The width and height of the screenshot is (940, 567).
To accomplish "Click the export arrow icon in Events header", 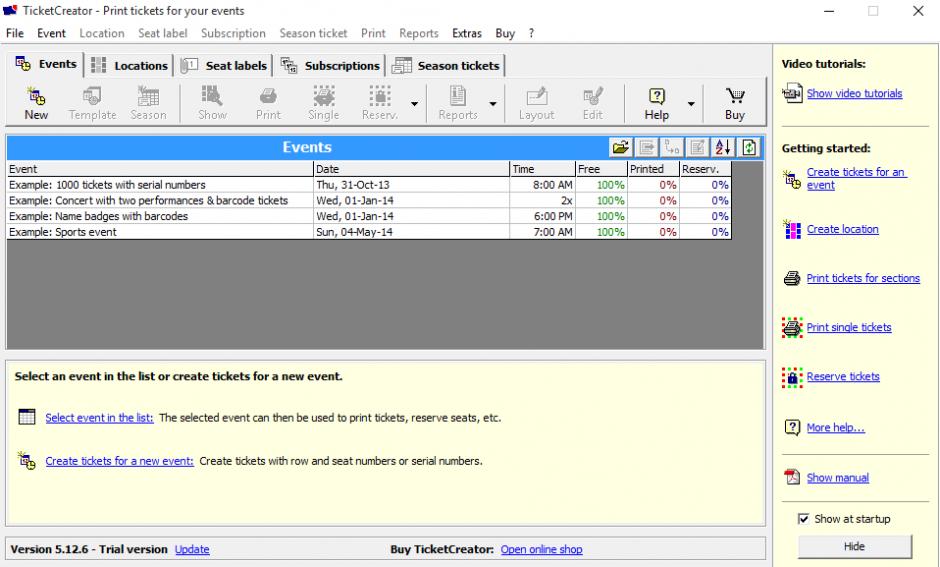I will click(x=647, y=147).
